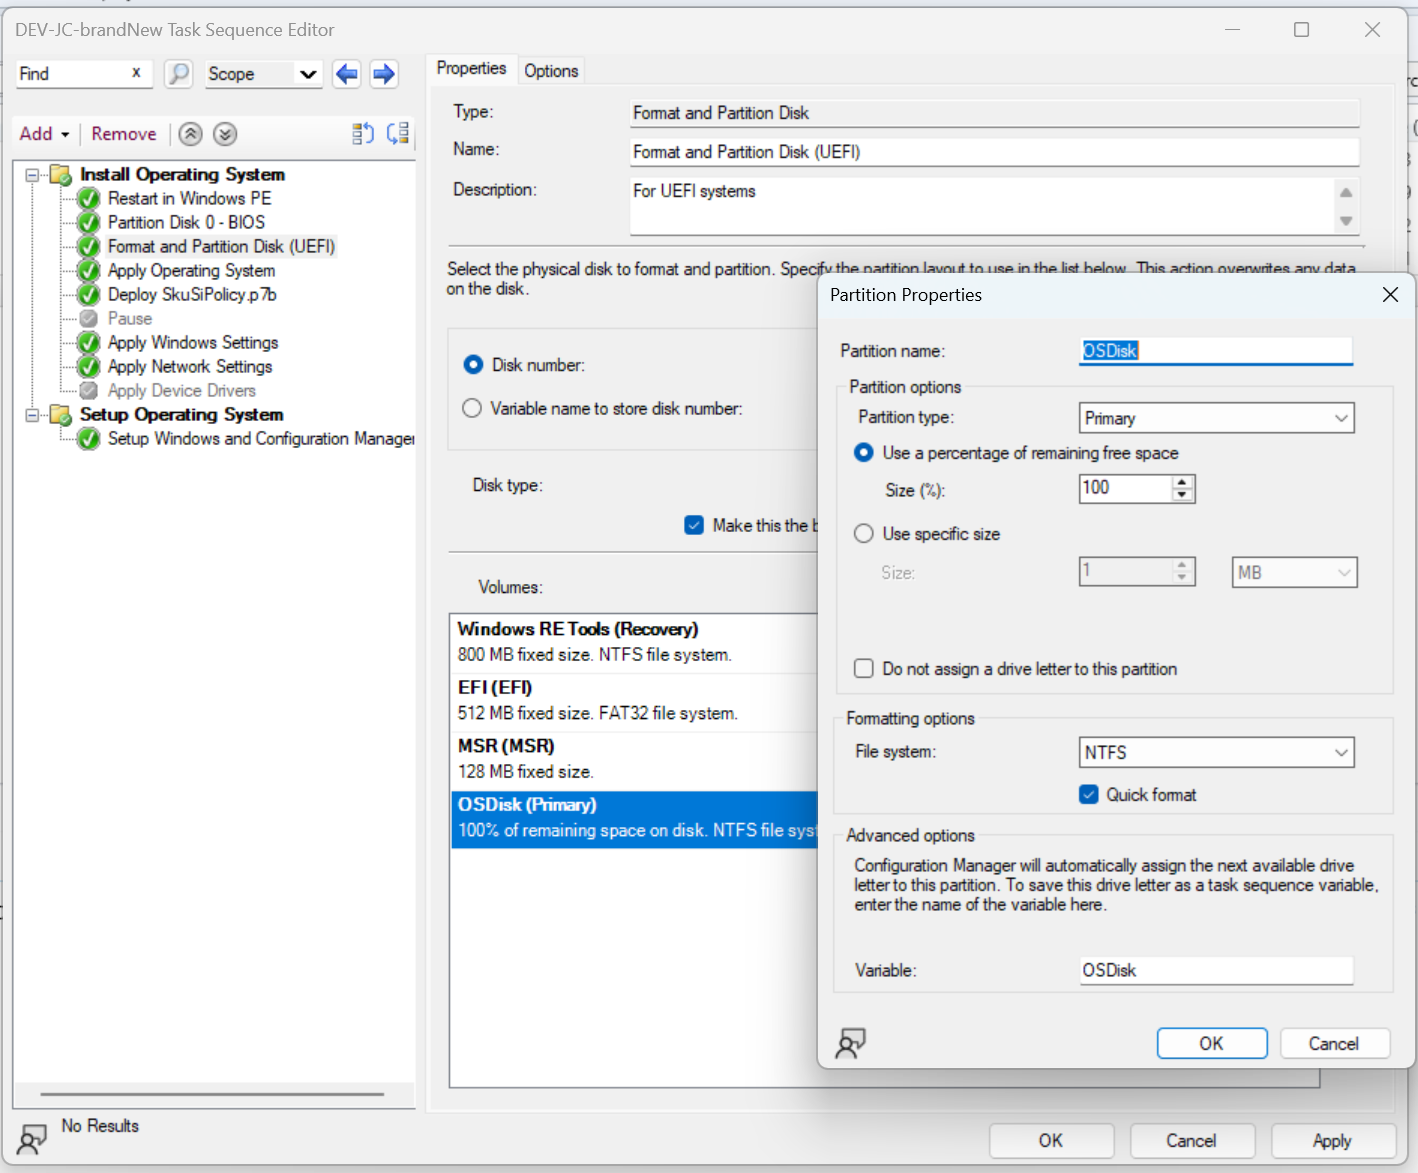Select the Partition Disk 0 - BIOS step
The width and height of the screenshot is (1418, 1173).
pos(186,223)
